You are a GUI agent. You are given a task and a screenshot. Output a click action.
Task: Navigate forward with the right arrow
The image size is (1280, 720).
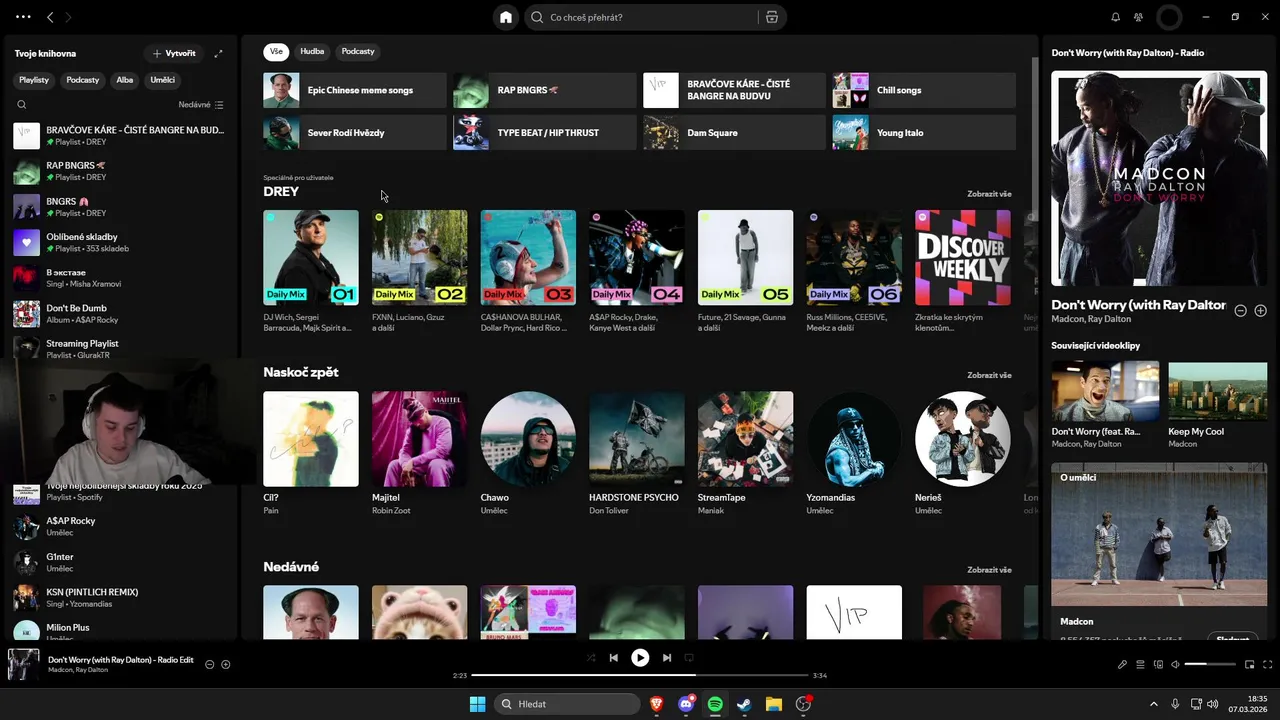pyautogui.click(x=68, y=17)
